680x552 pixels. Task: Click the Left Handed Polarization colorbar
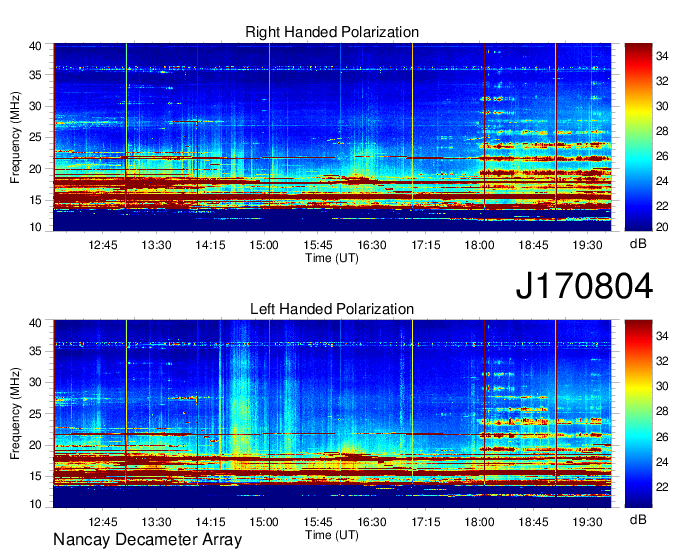(x=638, y=413)
